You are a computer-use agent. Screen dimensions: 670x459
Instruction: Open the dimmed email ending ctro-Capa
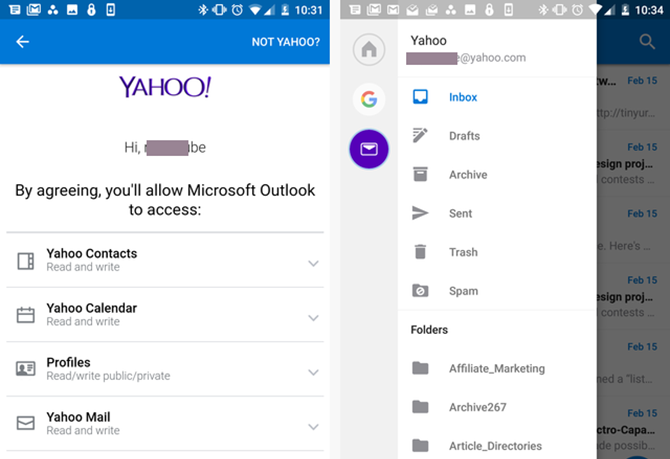coord(633,430)
